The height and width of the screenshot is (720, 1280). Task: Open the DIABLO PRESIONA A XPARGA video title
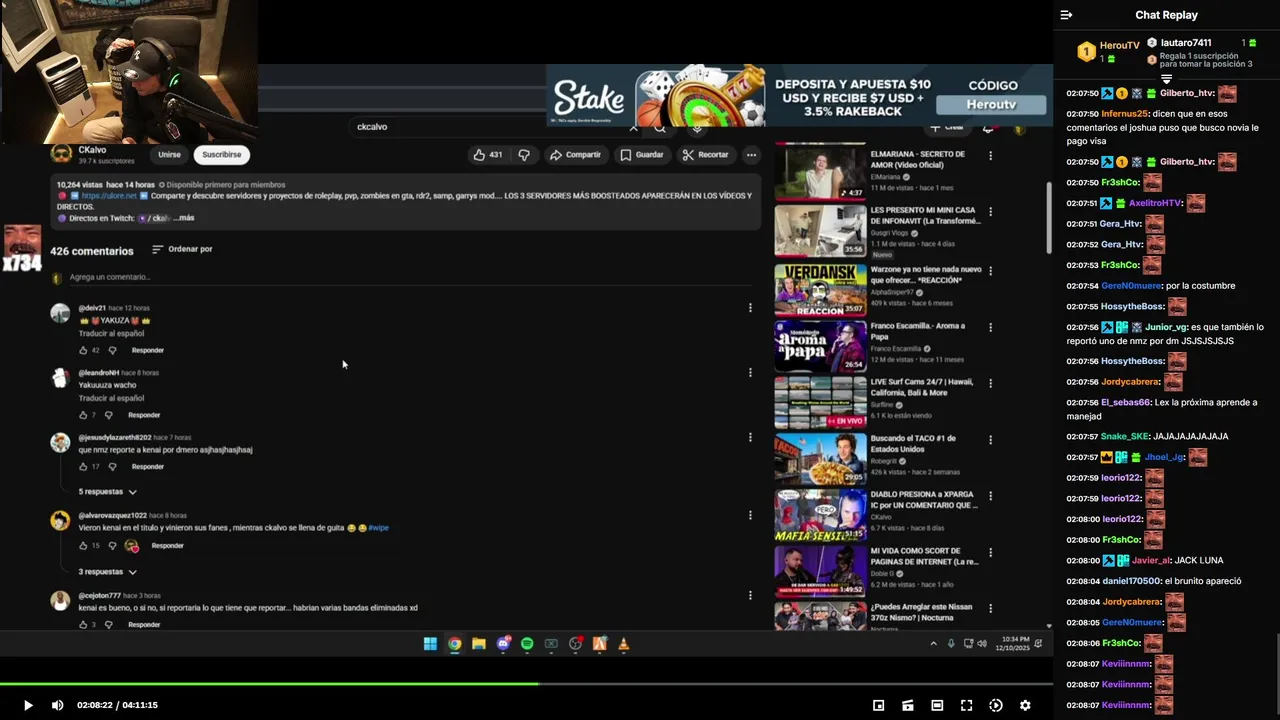924,500
